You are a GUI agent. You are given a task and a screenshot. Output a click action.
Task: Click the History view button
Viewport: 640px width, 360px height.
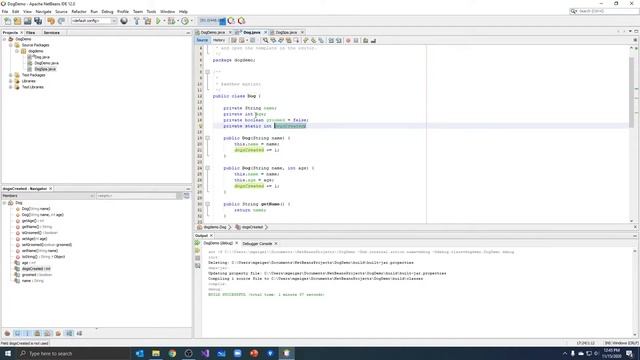point(219,40)
